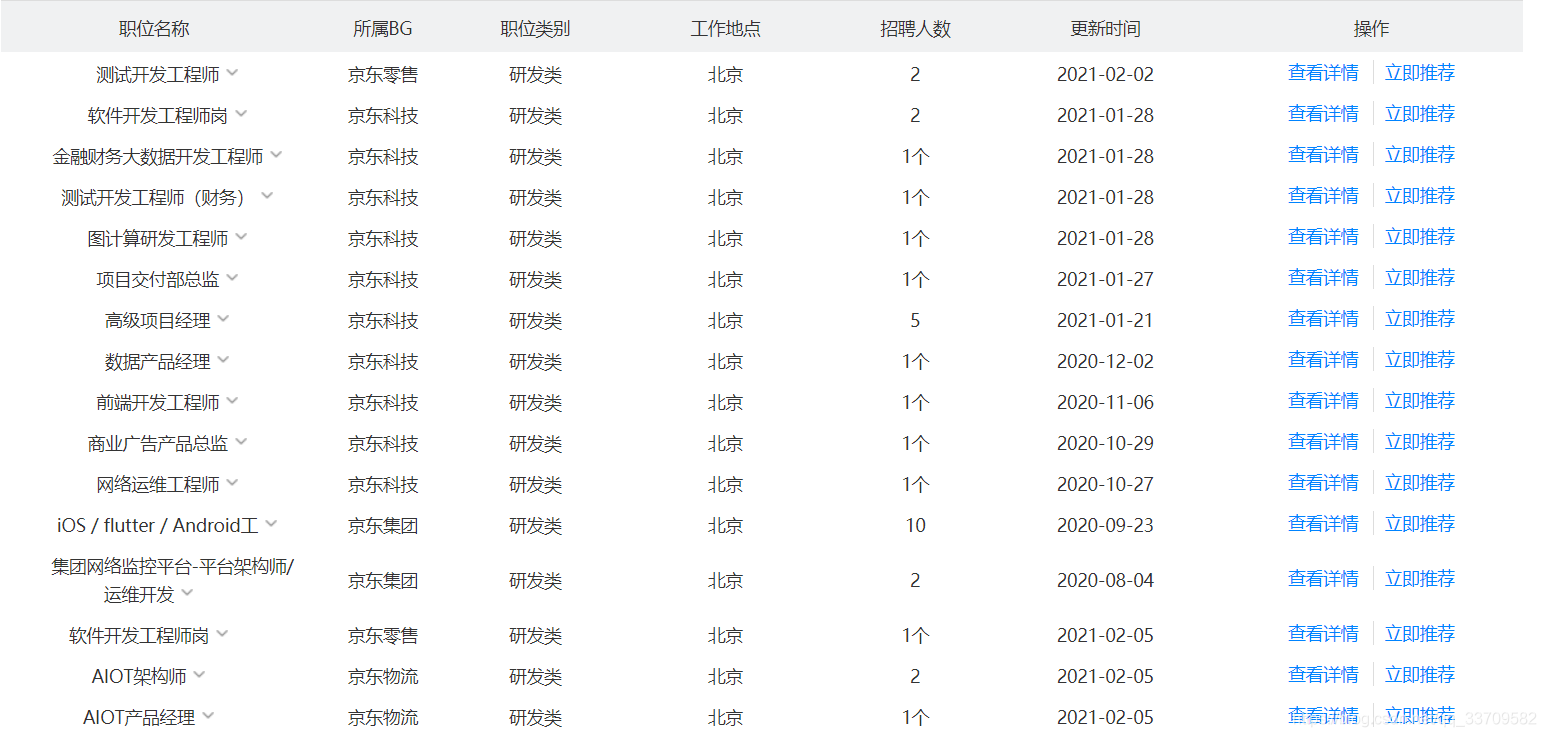Expand chevron after 运维开发 in 集团网络监控平台 row

click(188, 592)
